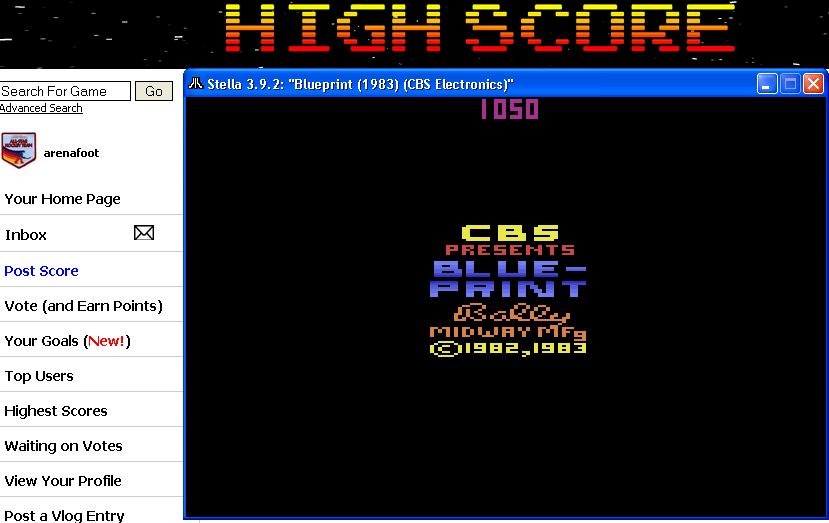The height and width of the screenshot is (523, 829).
Task: Minimize the Stella emulator window
Action: pyautogui.click(x=767, y=84)
